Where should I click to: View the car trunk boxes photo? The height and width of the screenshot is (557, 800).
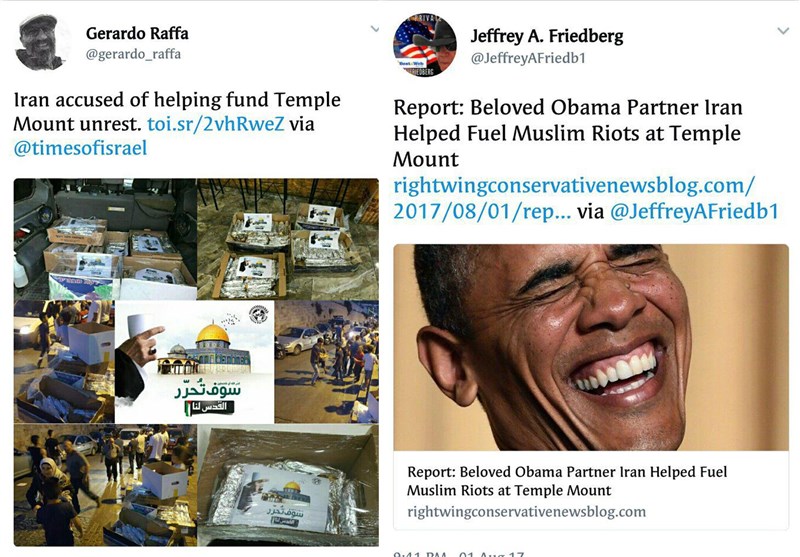pyautogui.click(x=105, y=239)
